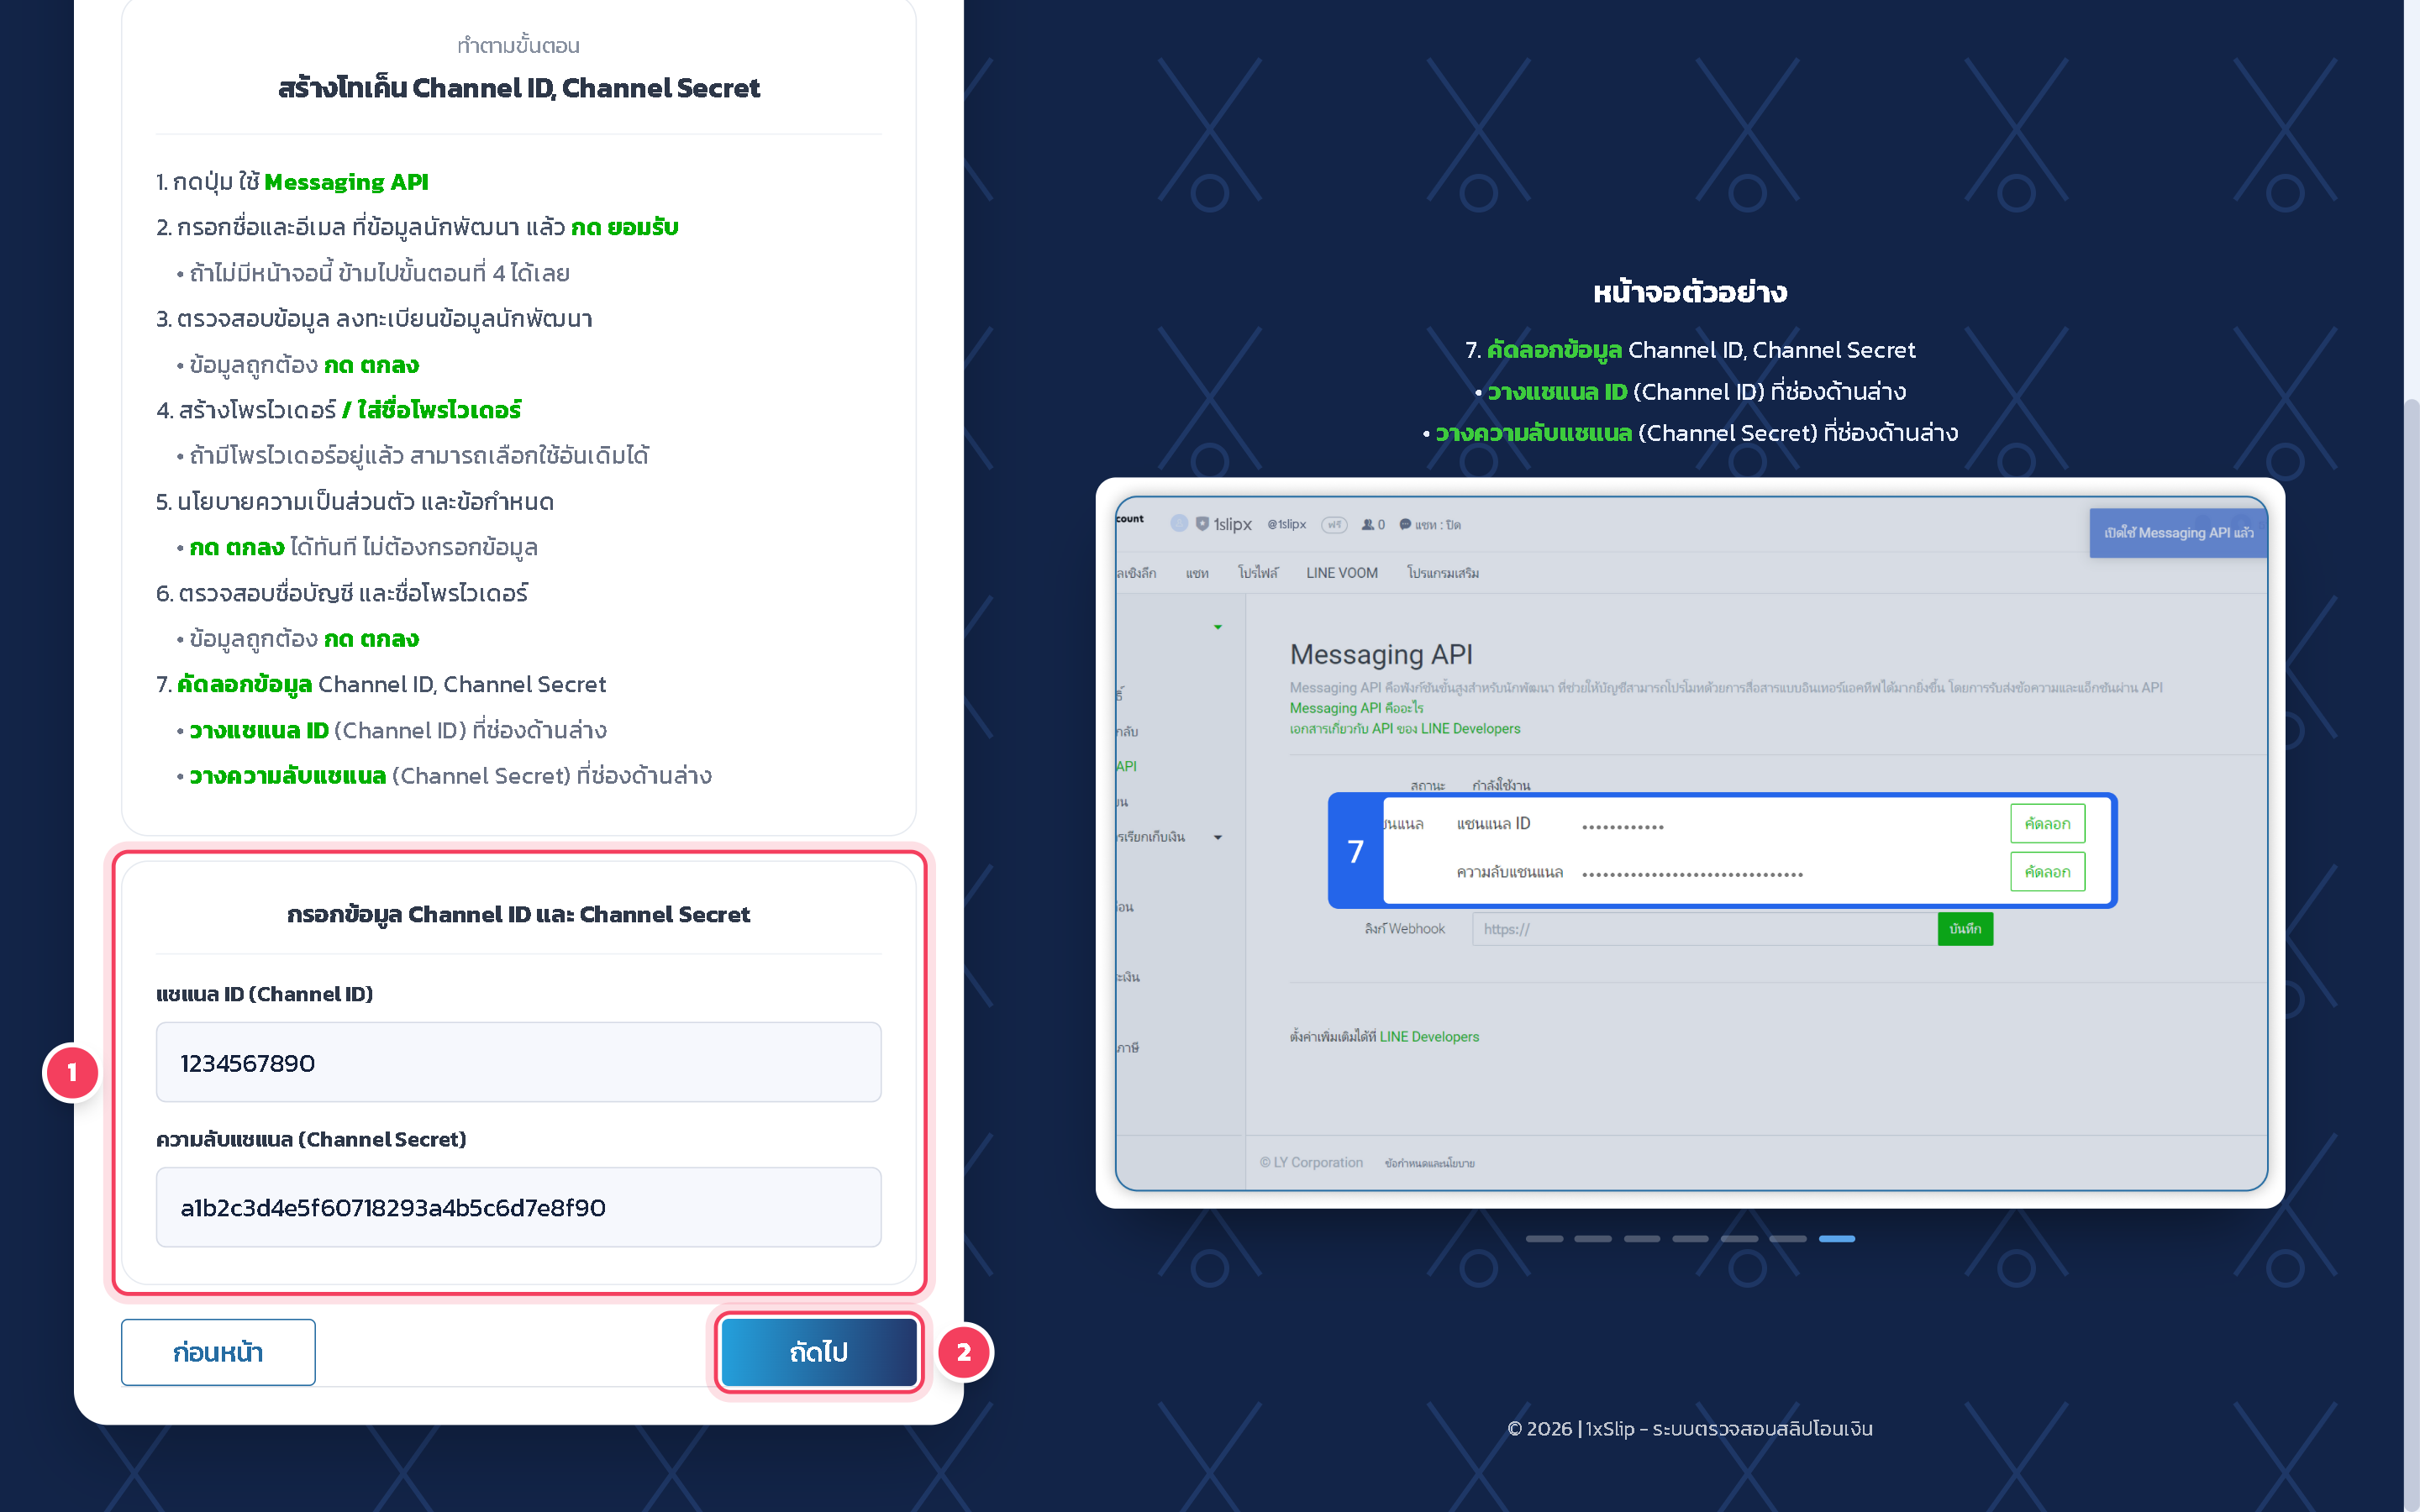Click left panel step 7 'คัดลอกข้อมูล Channel ID'
2420x1512 pixels.
tap(381, 685)
